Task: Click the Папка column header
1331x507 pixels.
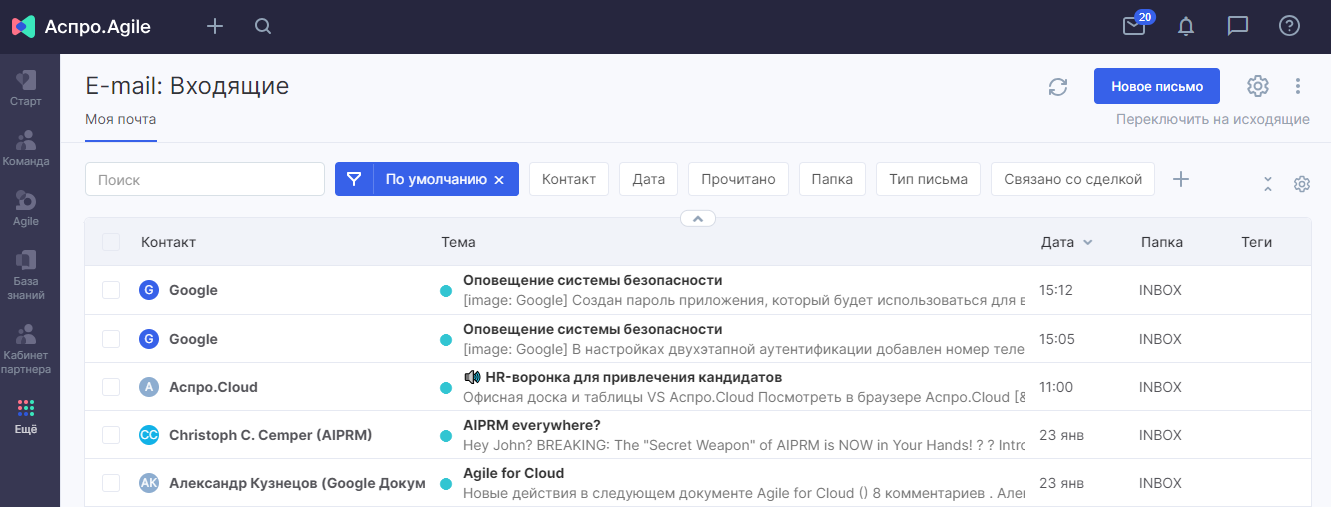Action: [x=1162, y=242]
